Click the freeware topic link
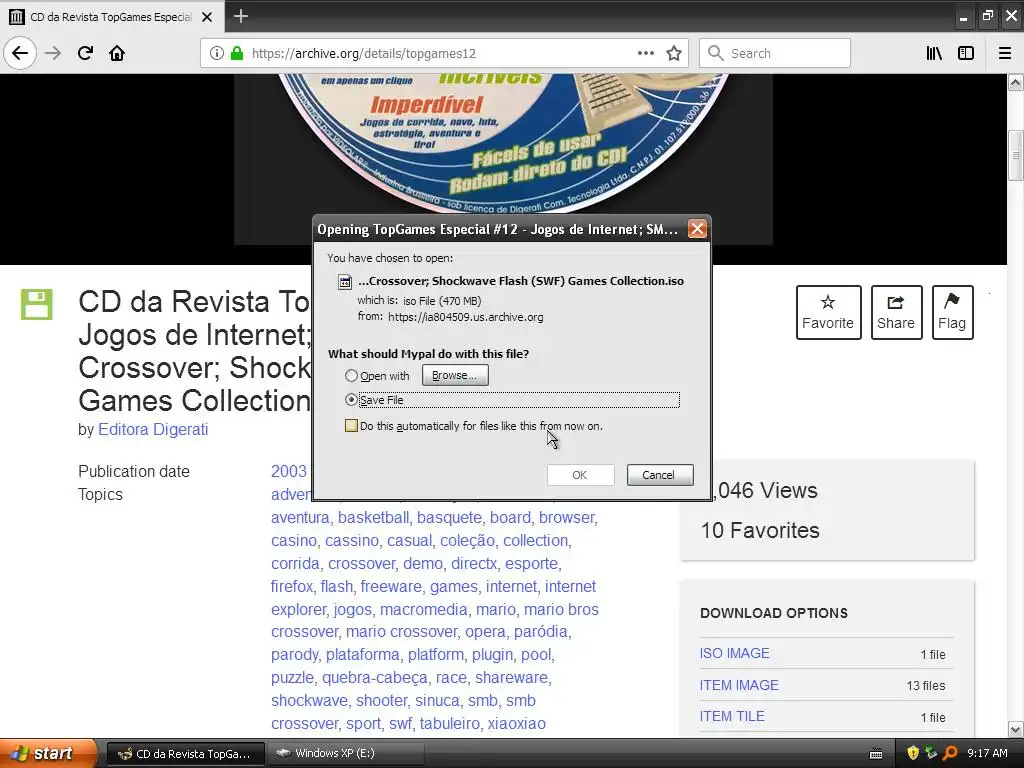1024x768 pixels. coord(391,586)
